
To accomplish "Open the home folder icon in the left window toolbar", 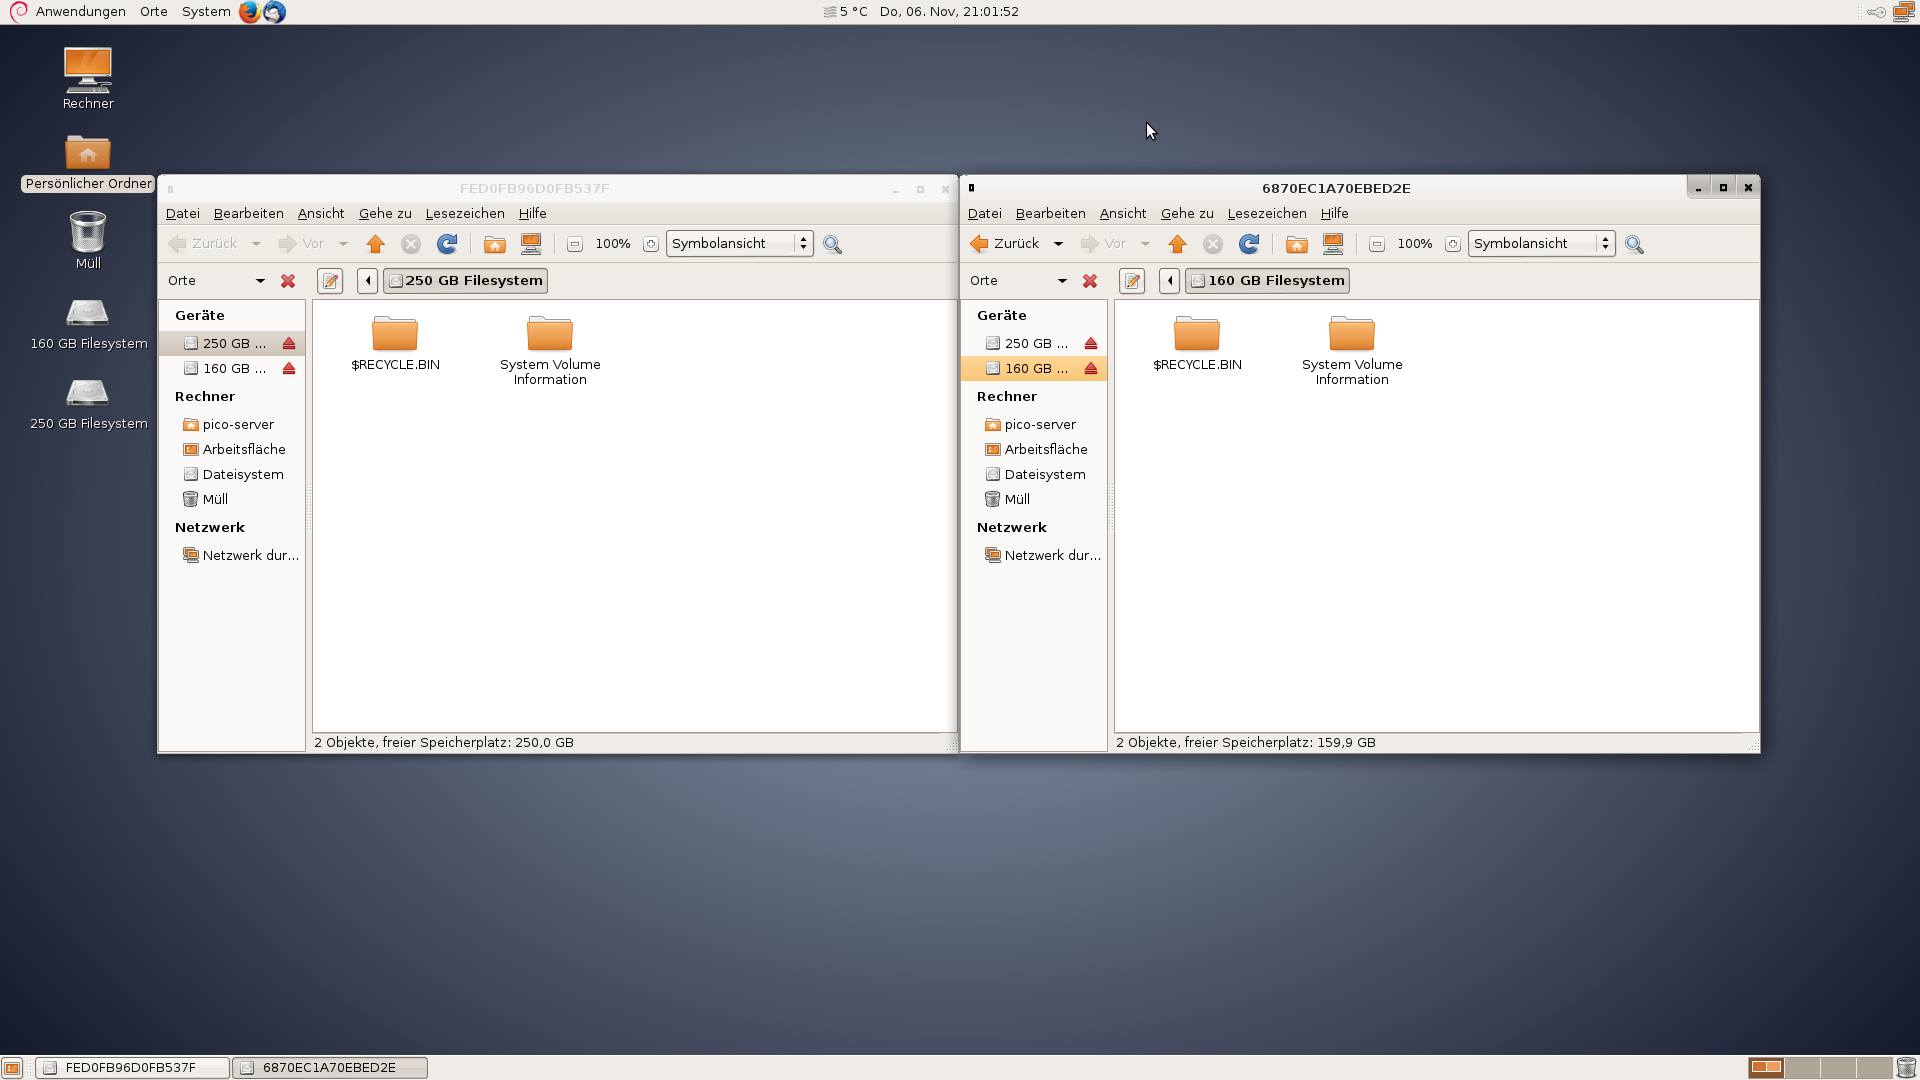I will [x=494, y=244].
